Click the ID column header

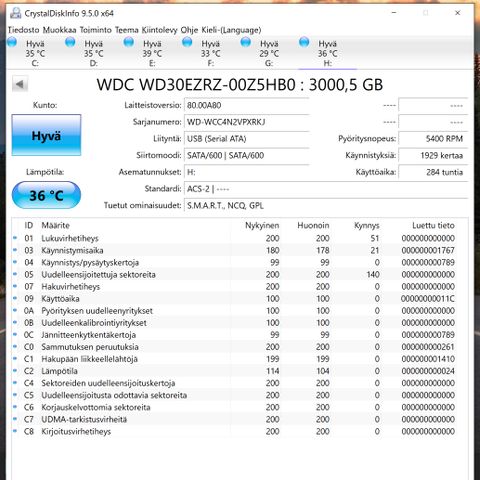(29, 225)
